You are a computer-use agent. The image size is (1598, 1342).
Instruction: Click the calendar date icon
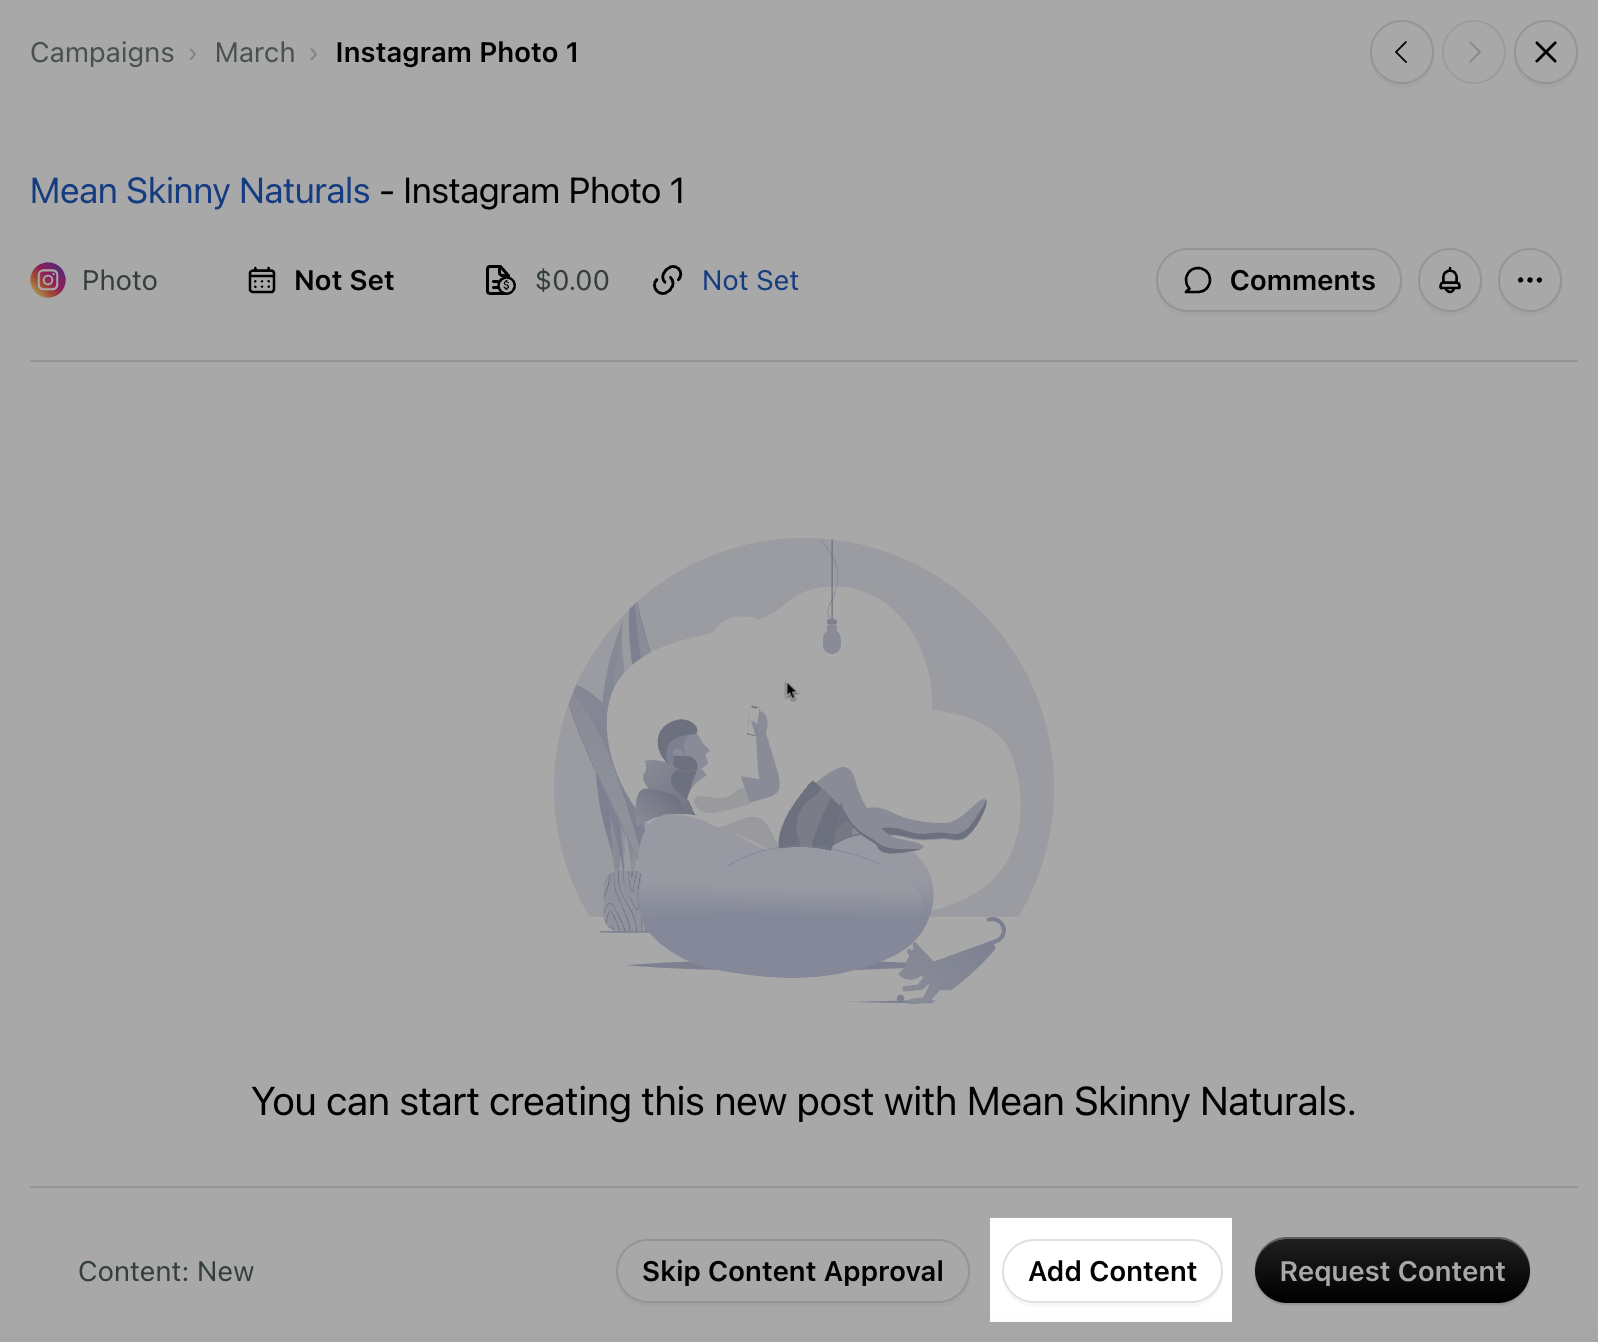point(262,280)
